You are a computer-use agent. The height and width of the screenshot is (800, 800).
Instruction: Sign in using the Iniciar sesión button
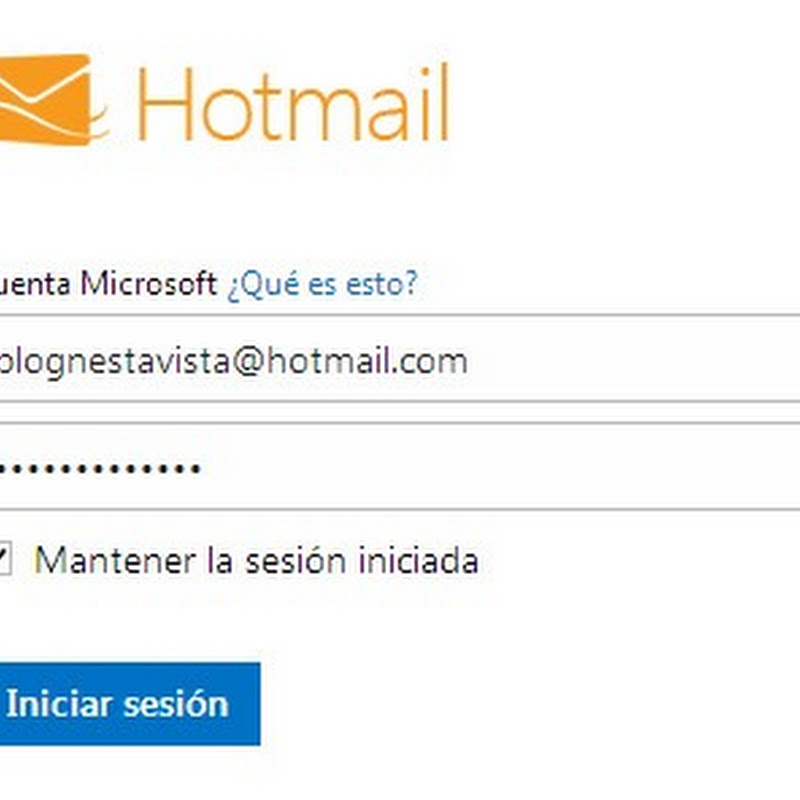coord(118,704)
